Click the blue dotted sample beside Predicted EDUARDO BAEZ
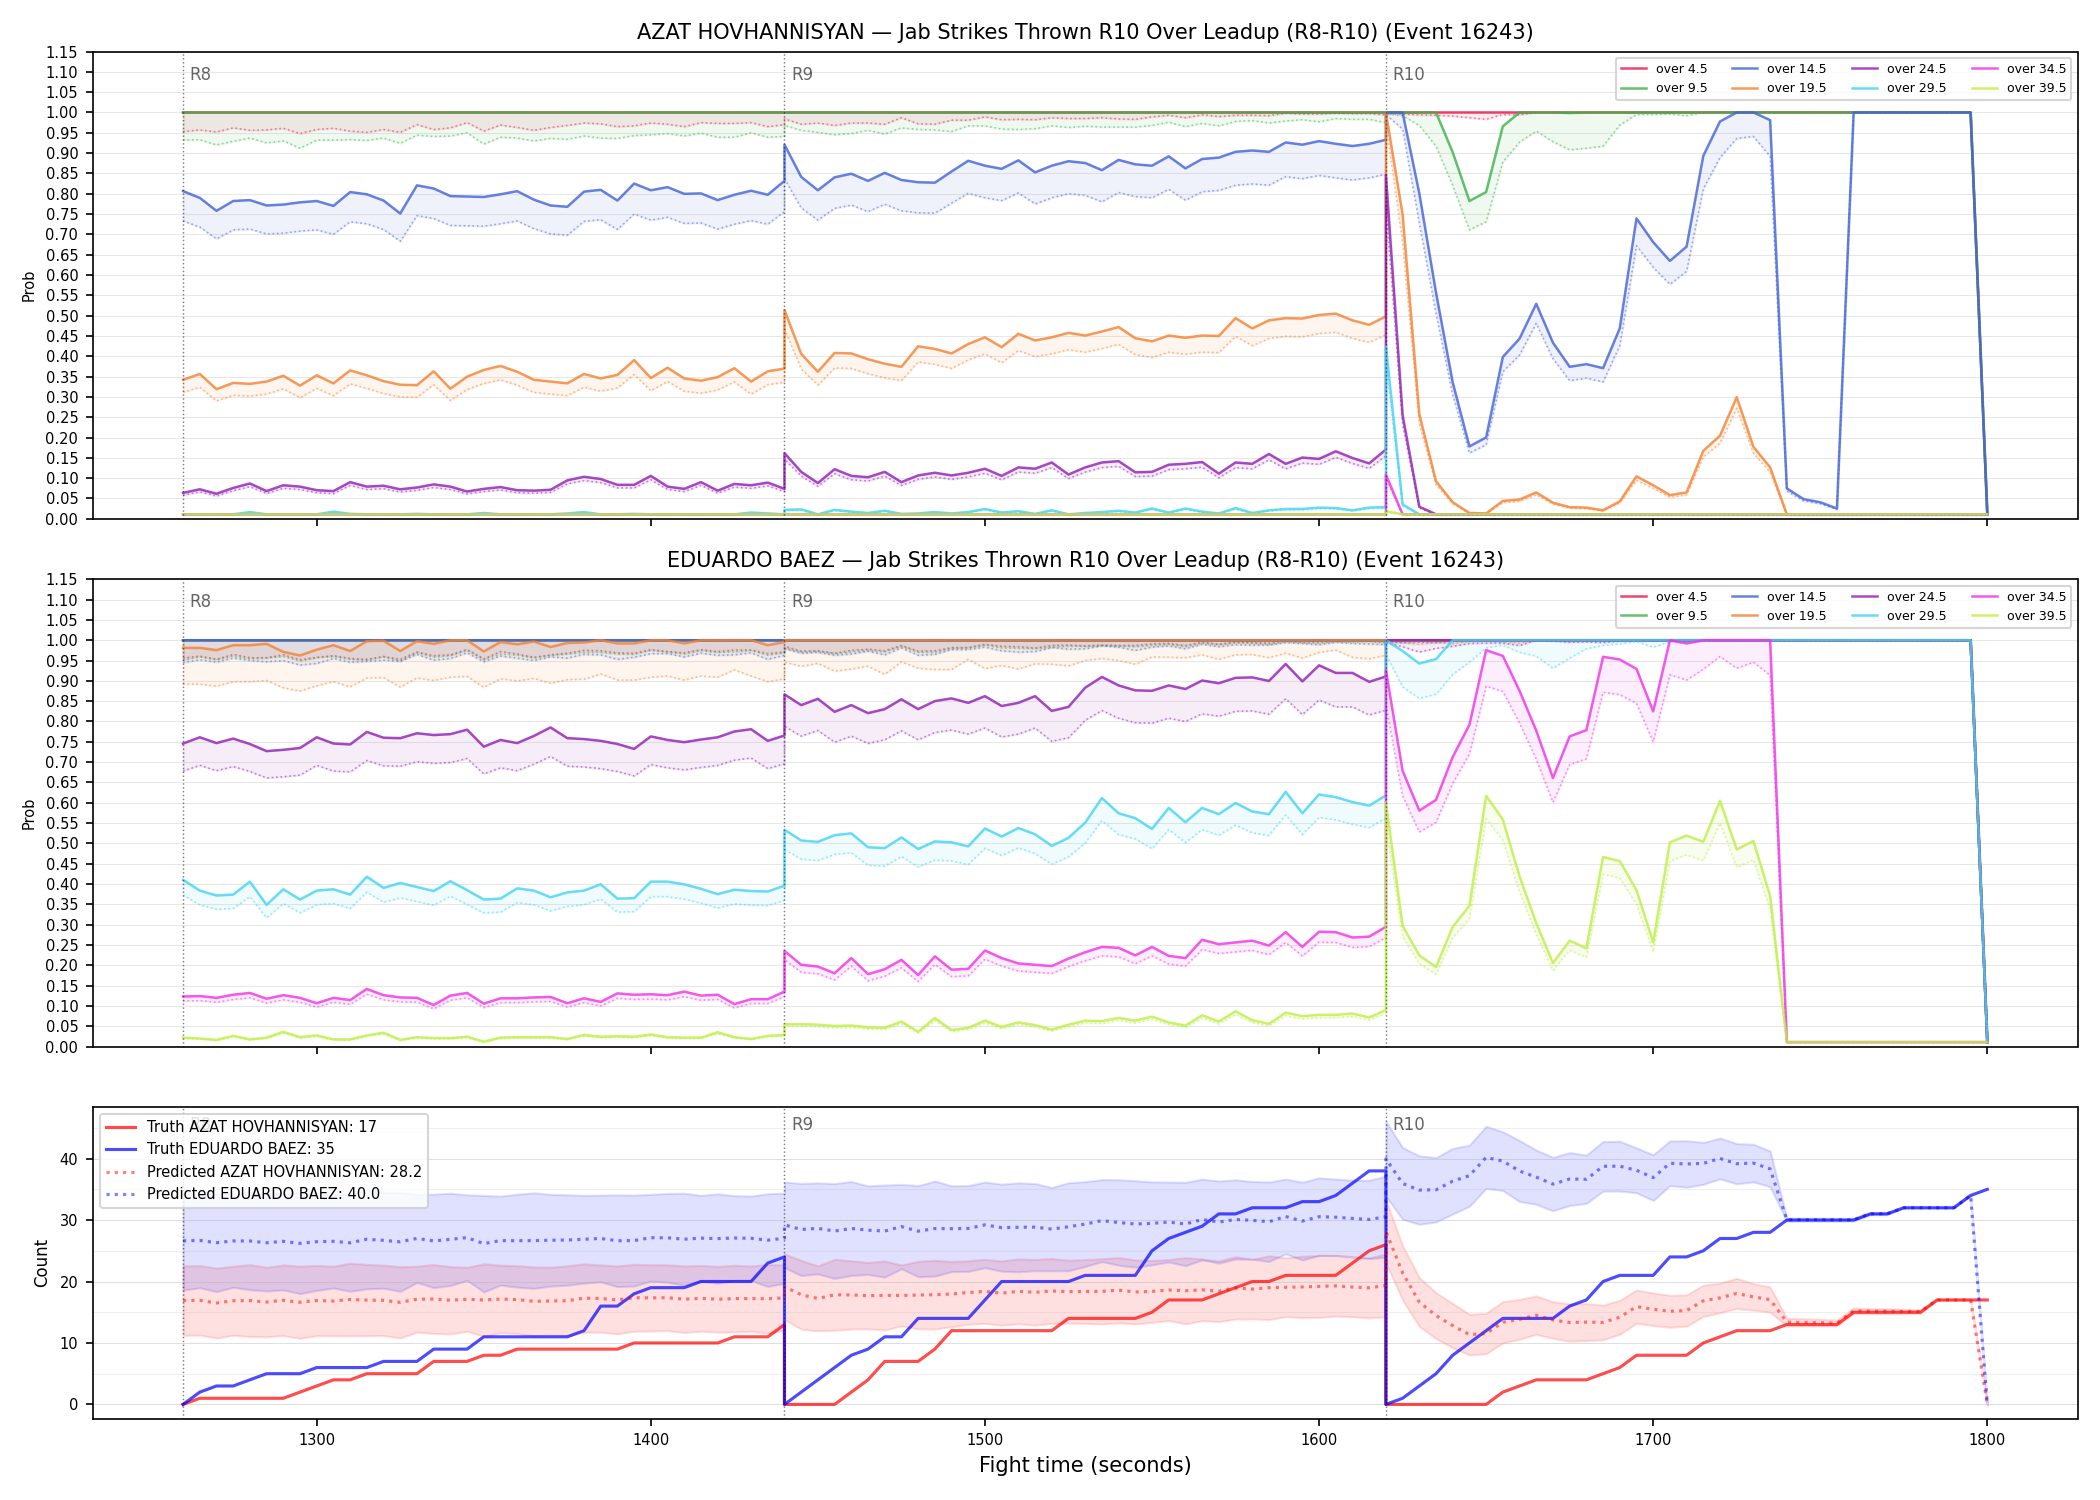This screenshot has width=2100, height=1500. pos(122,1194)
